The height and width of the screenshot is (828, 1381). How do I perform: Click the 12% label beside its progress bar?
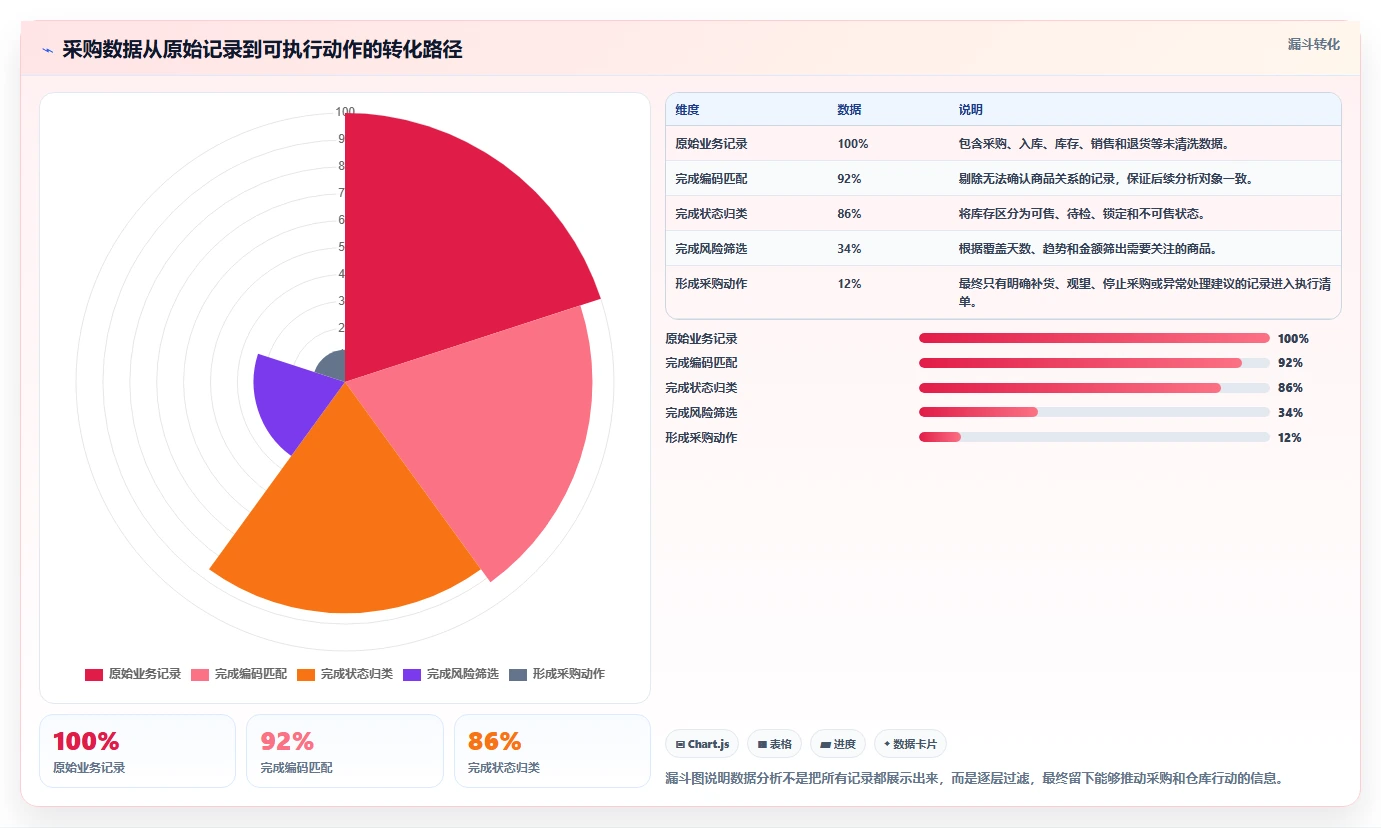(1290, 438)
